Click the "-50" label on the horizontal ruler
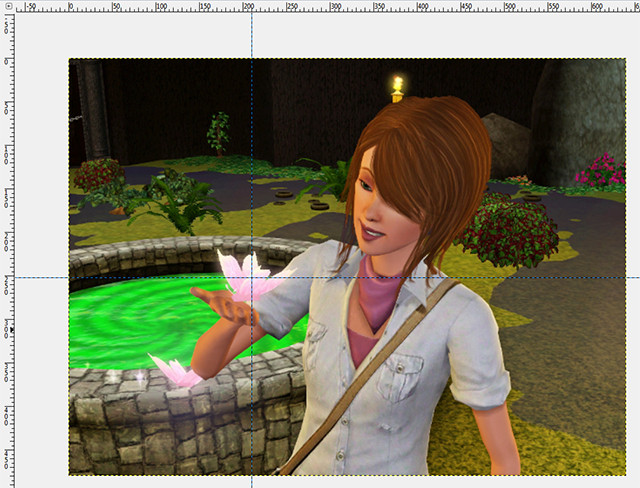Image resolution: width=640 pixels, height=488 pixels. pos(31,7)
